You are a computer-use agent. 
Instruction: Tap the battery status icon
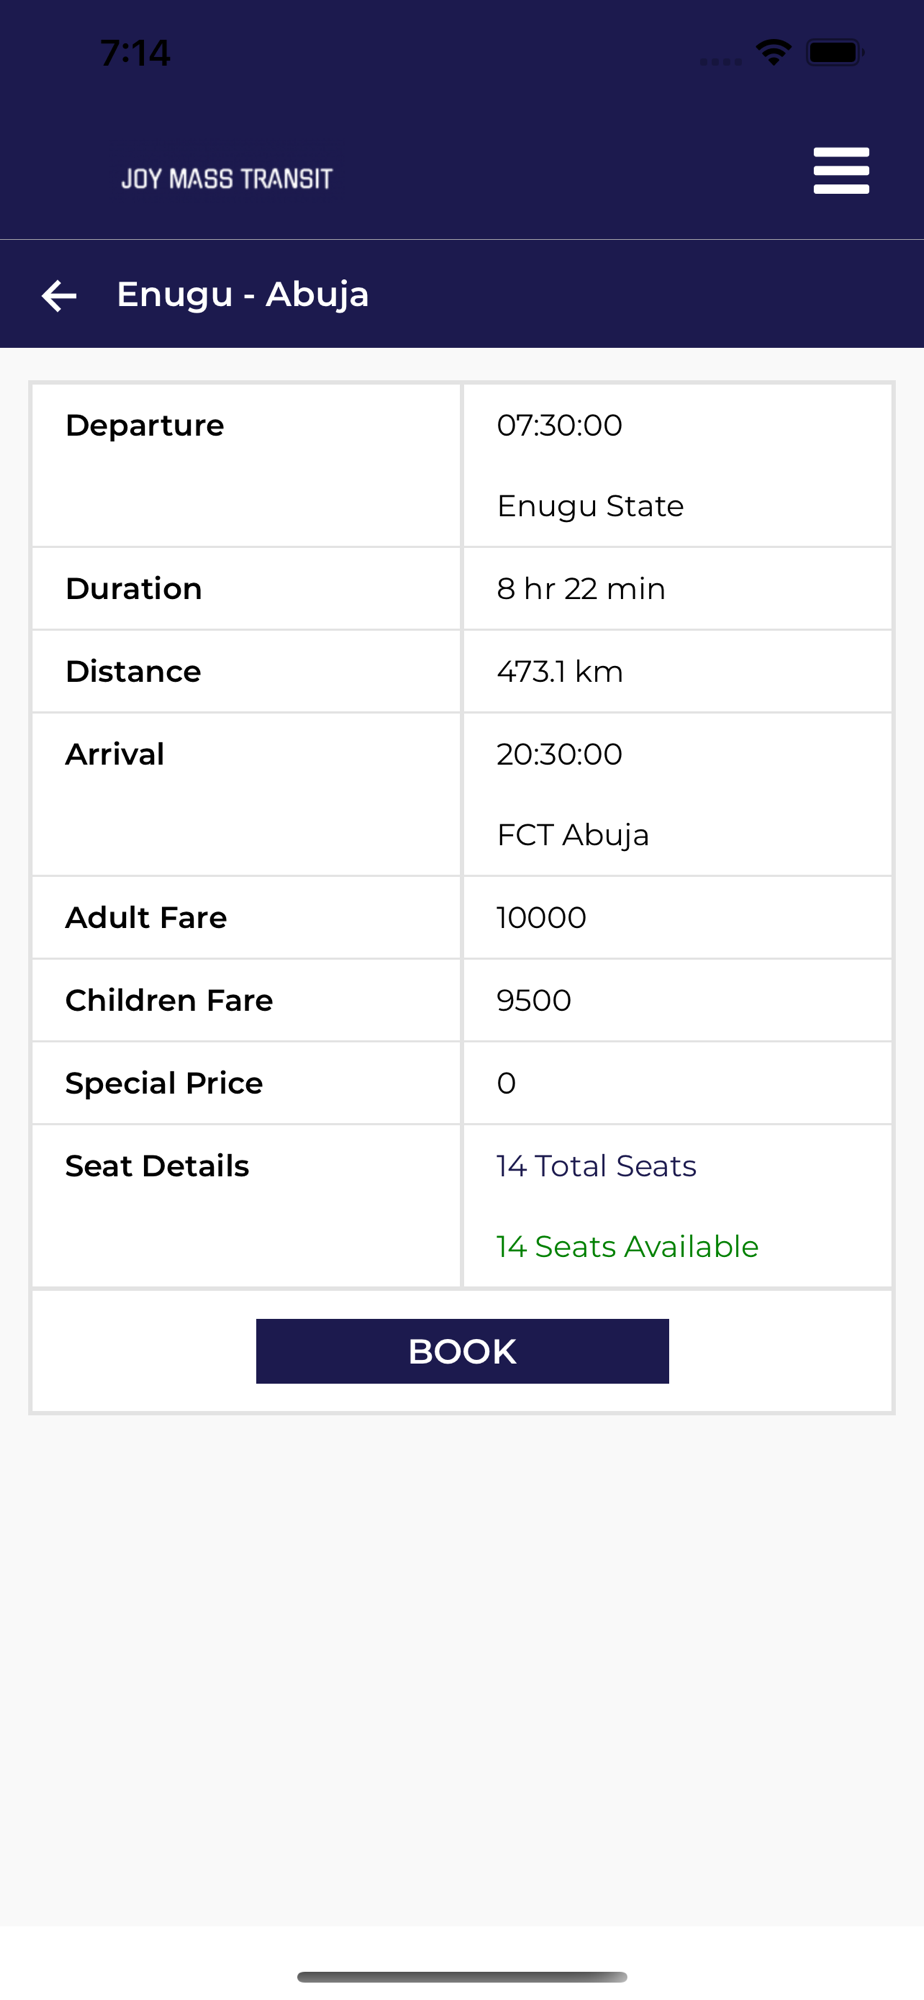pyautogui.click(x=835, y=52)
